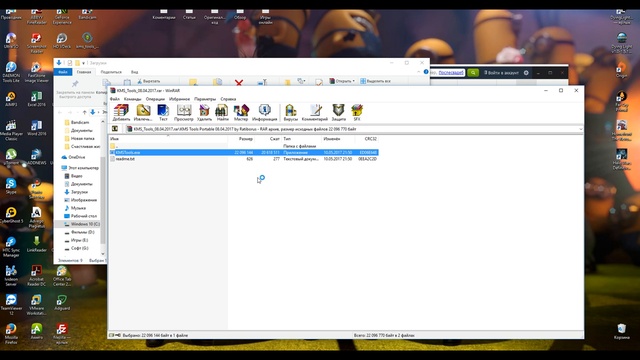Expand the archive path dropdown in WinRAR

coord(580,129)
